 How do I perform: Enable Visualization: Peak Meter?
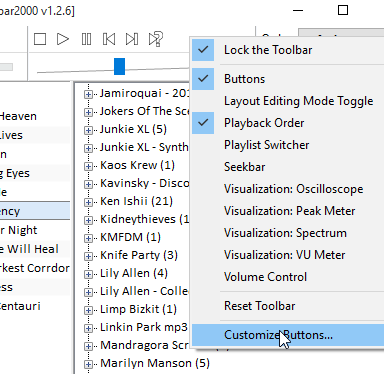(288, 211)
